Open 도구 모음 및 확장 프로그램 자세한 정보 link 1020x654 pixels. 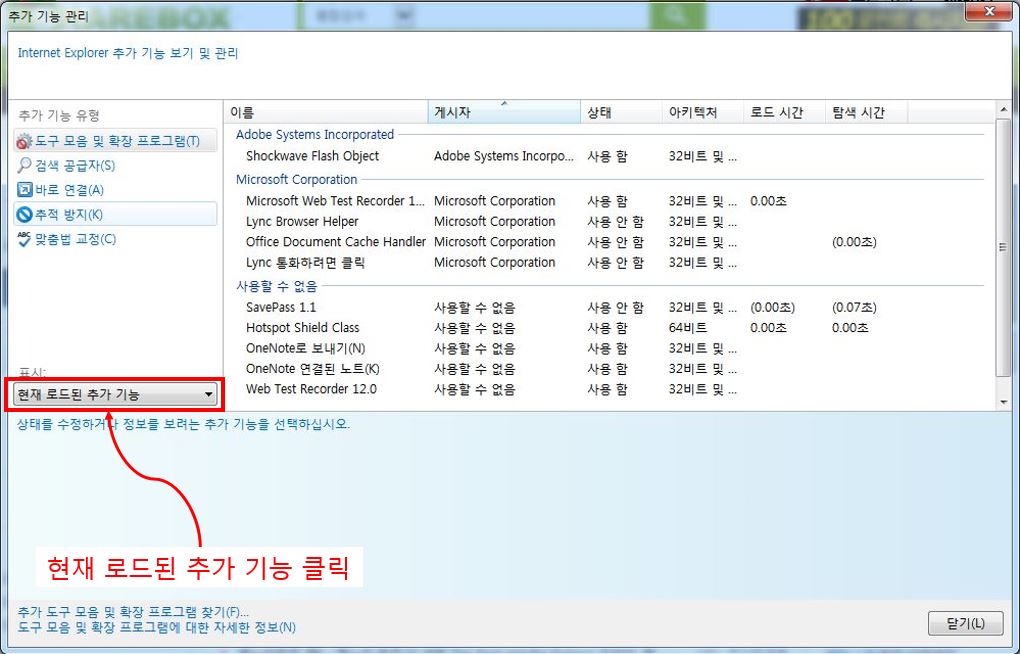click(x=156, y=628)
